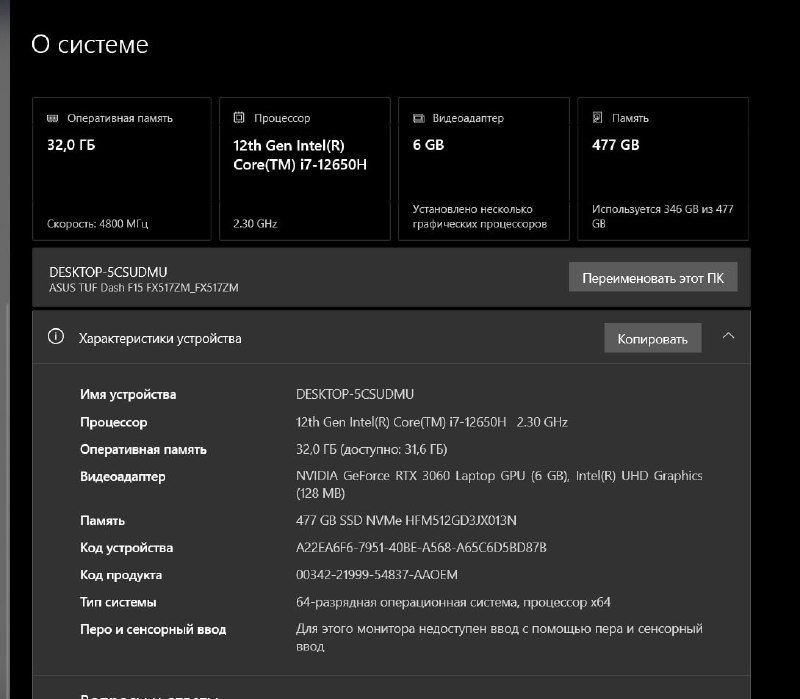Click the Видеоадаптер card icon

pyautogui.click(x=417, y=117)
